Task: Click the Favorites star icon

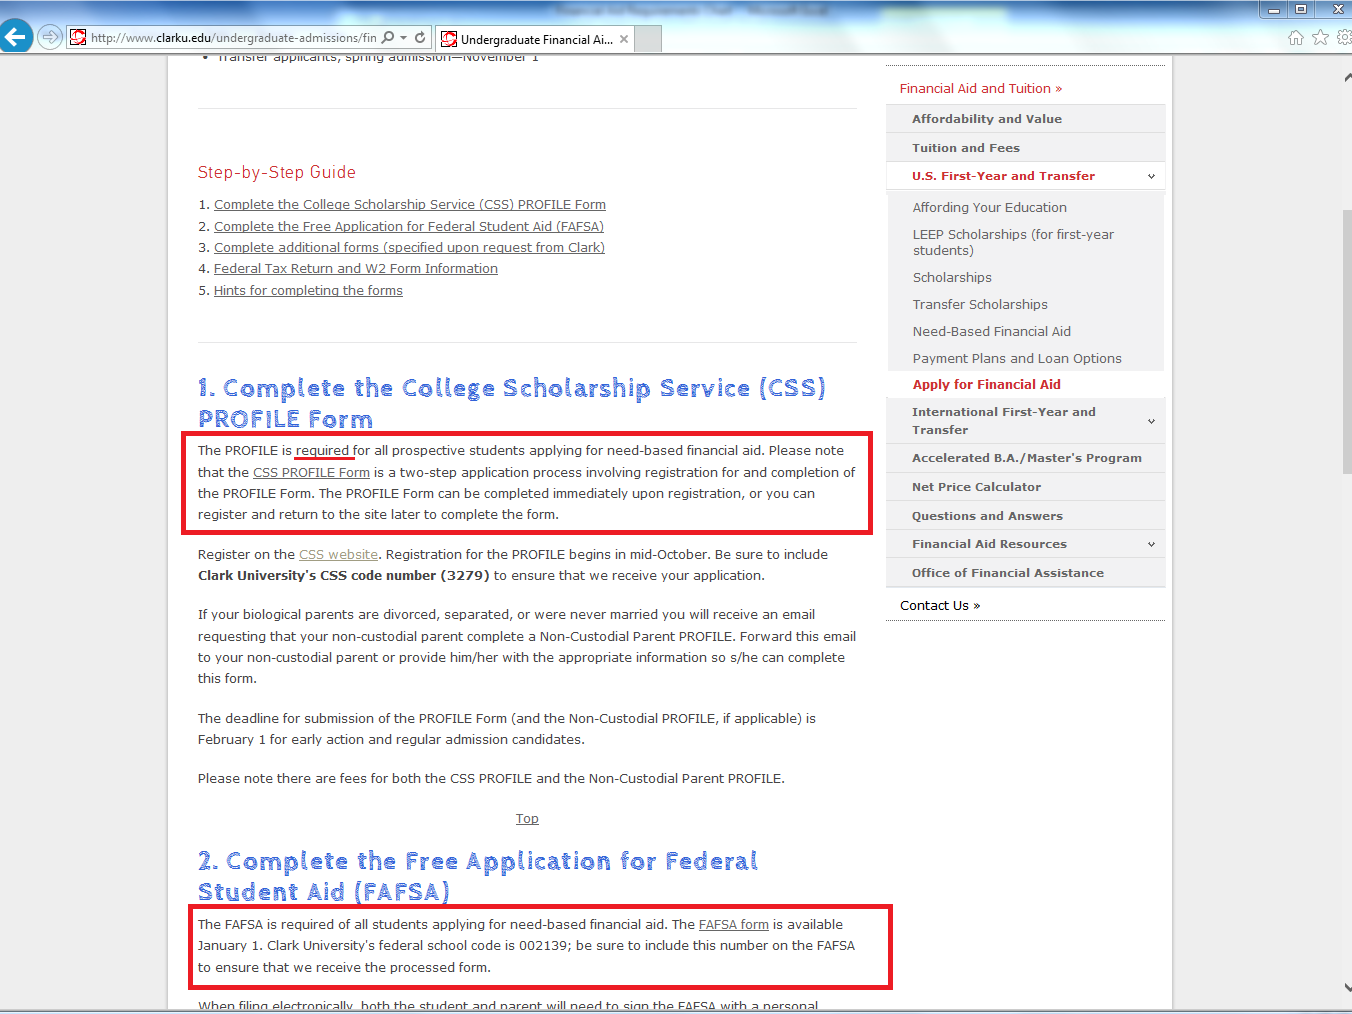Action: (x=1320, y=38)
